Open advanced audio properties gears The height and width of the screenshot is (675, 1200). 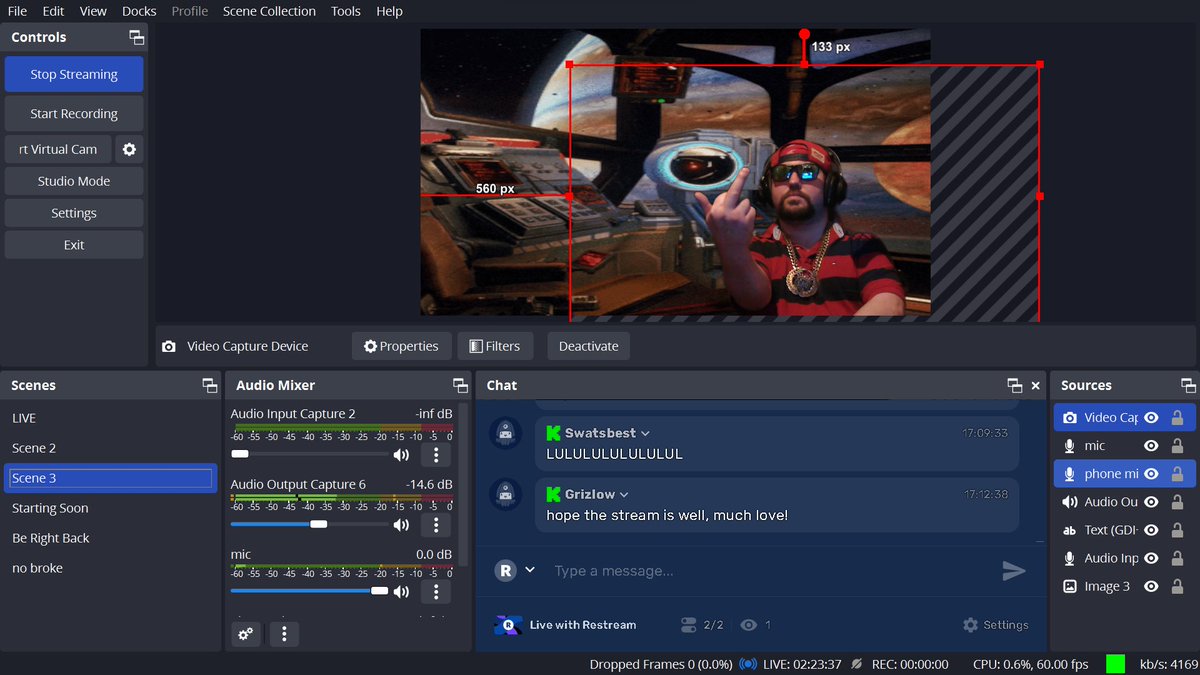tap(245, 633)
